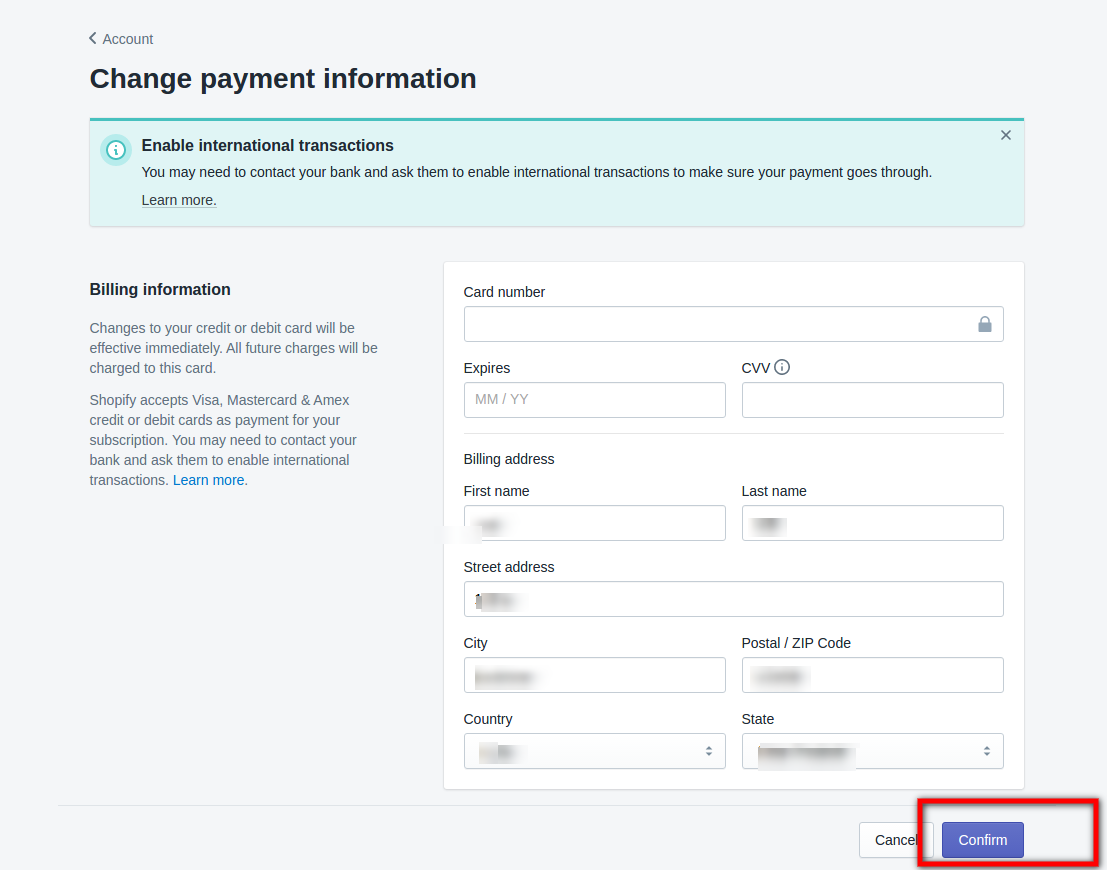Click the Account navigation link
This screenshot has height=870, width=1107.
[128, 39]
